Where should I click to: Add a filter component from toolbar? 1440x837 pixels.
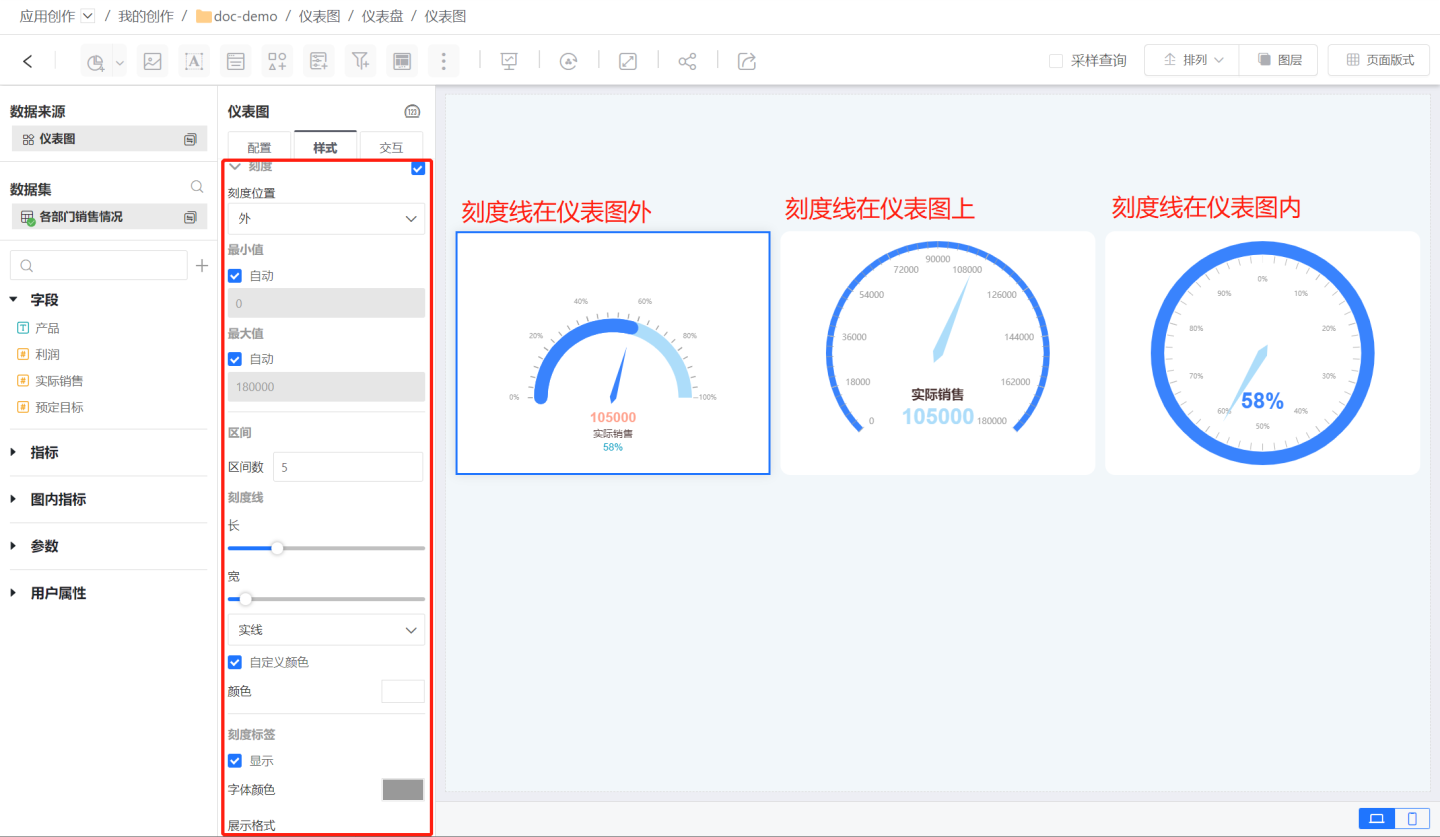tap(360, 61)
